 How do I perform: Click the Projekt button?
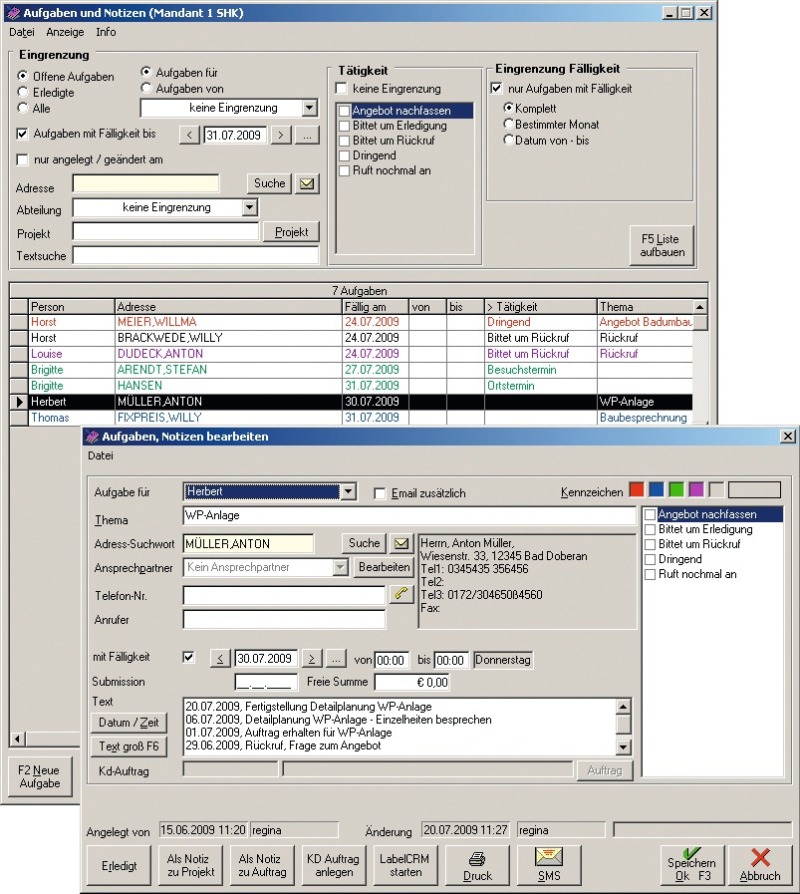(291, 232)
